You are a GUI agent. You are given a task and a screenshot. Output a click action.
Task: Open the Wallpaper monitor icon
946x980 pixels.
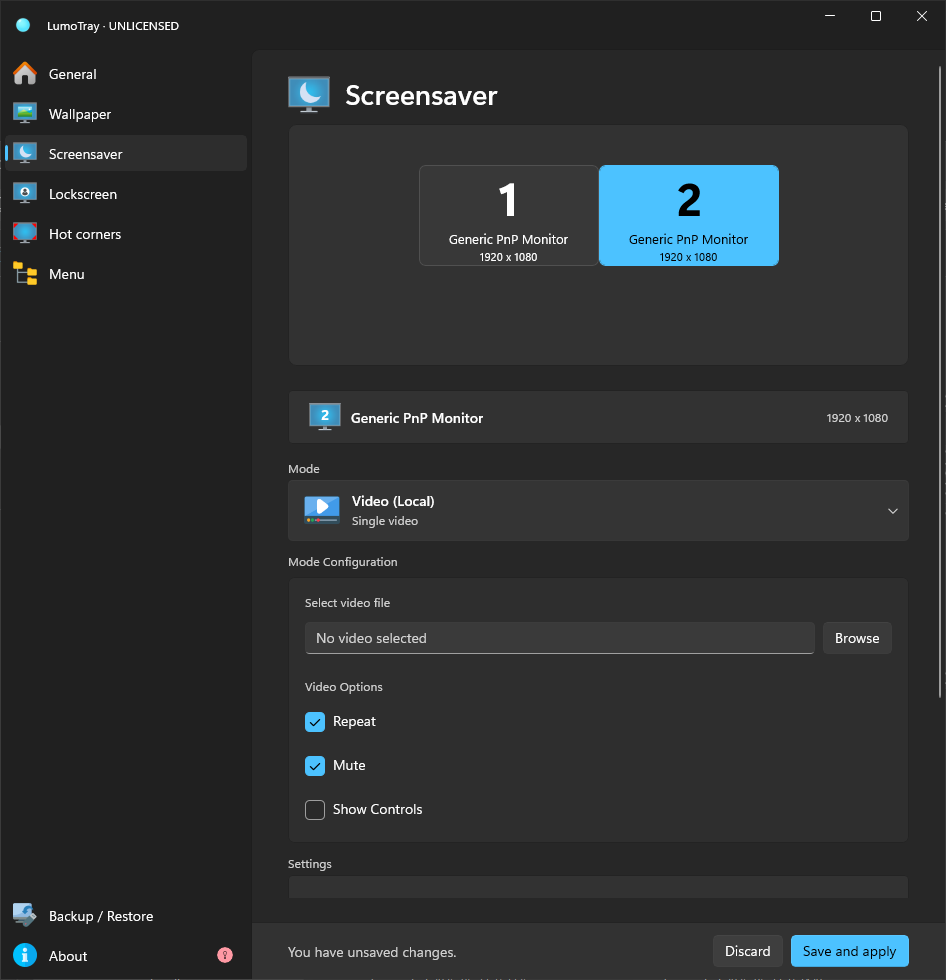(x=25, y=114)
